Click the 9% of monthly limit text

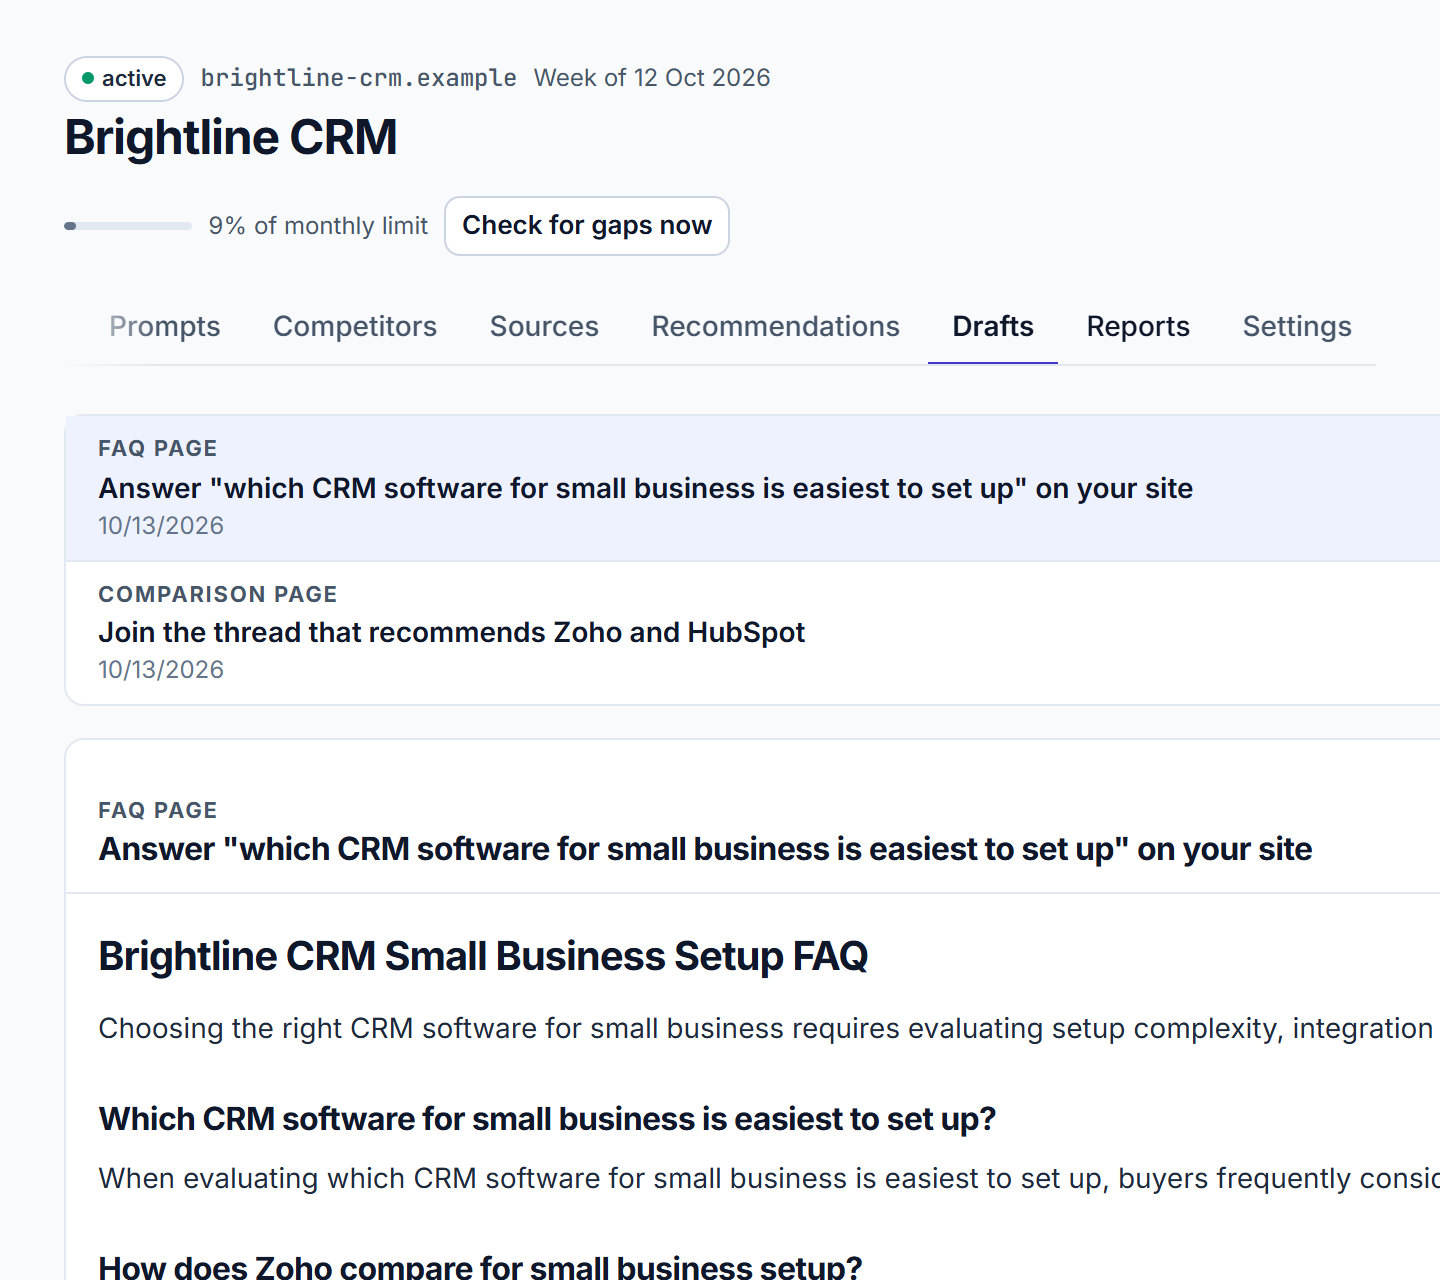coord(318,226)
